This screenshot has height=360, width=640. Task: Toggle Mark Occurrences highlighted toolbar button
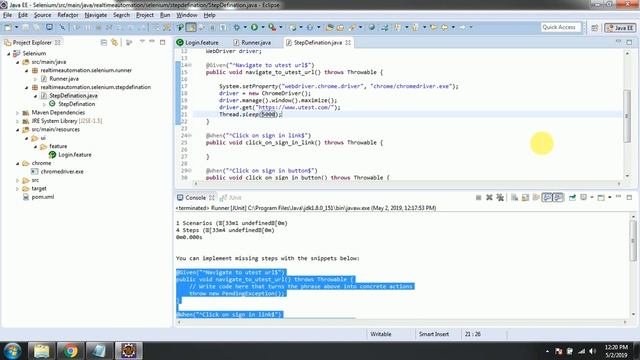[x=191, y=27]
